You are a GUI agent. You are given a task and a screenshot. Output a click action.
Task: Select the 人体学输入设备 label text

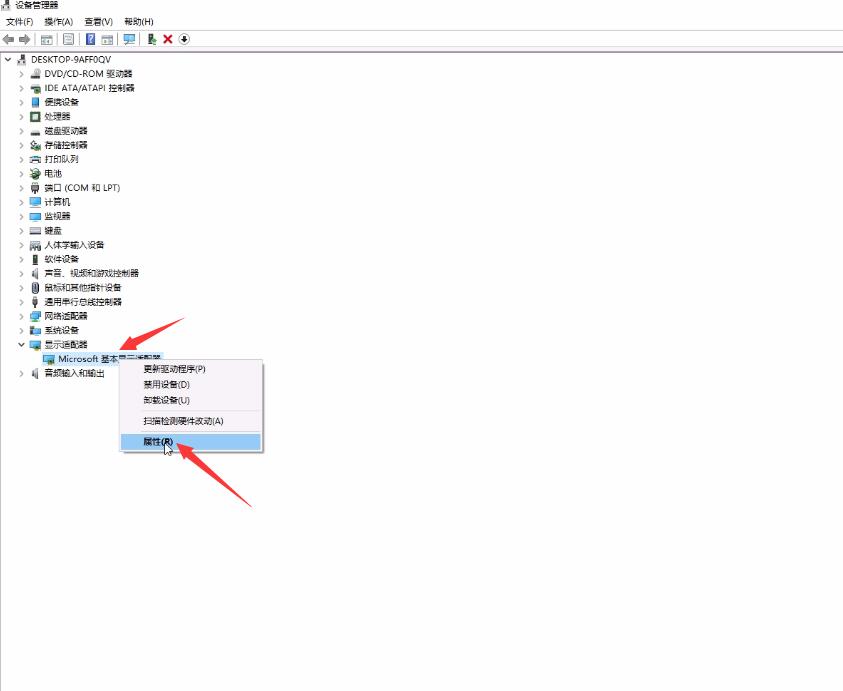pos(74,245)
